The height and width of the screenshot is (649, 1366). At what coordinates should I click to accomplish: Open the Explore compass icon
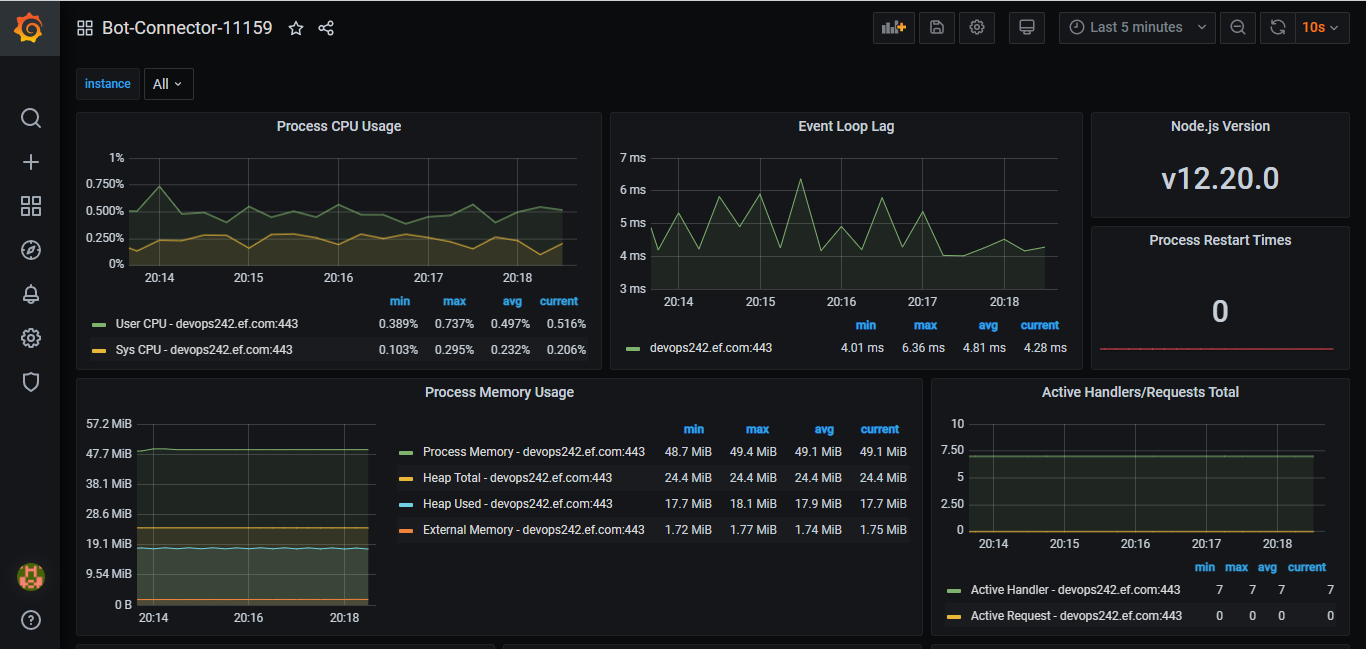31,250
